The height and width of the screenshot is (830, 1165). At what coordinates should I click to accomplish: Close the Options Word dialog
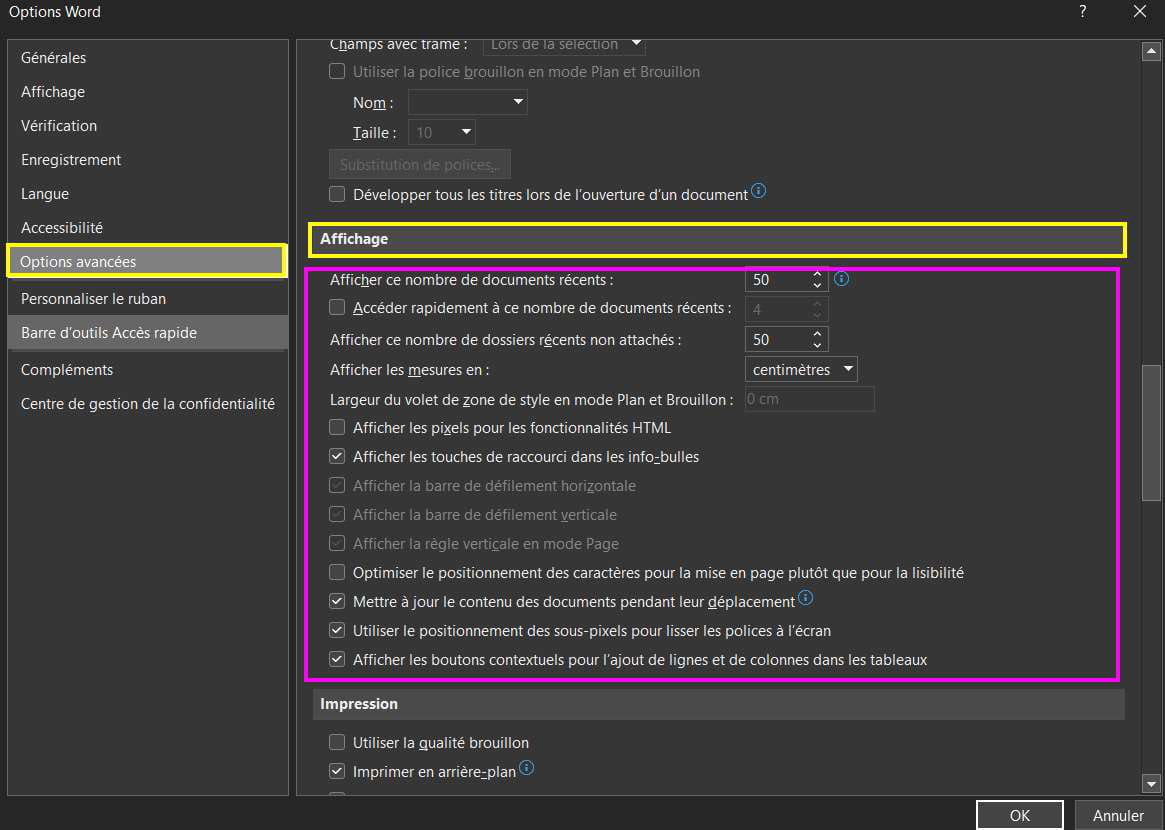1140,12
